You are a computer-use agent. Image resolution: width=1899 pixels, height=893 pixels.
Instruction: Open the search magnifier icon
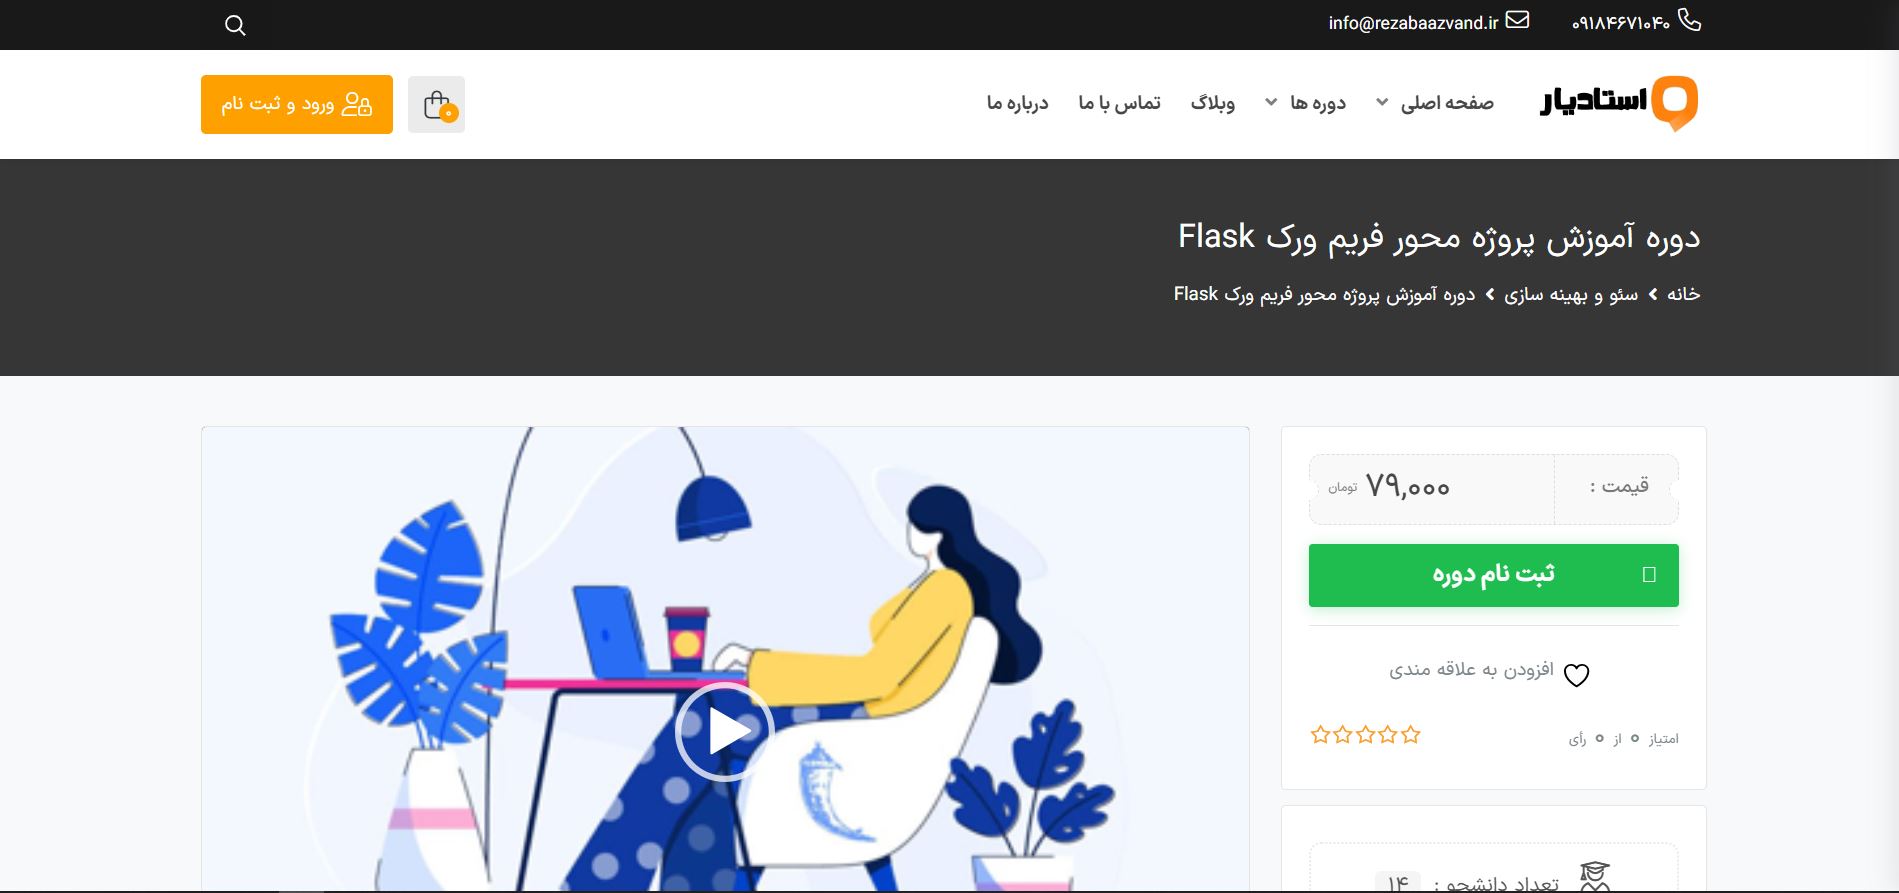235,25
